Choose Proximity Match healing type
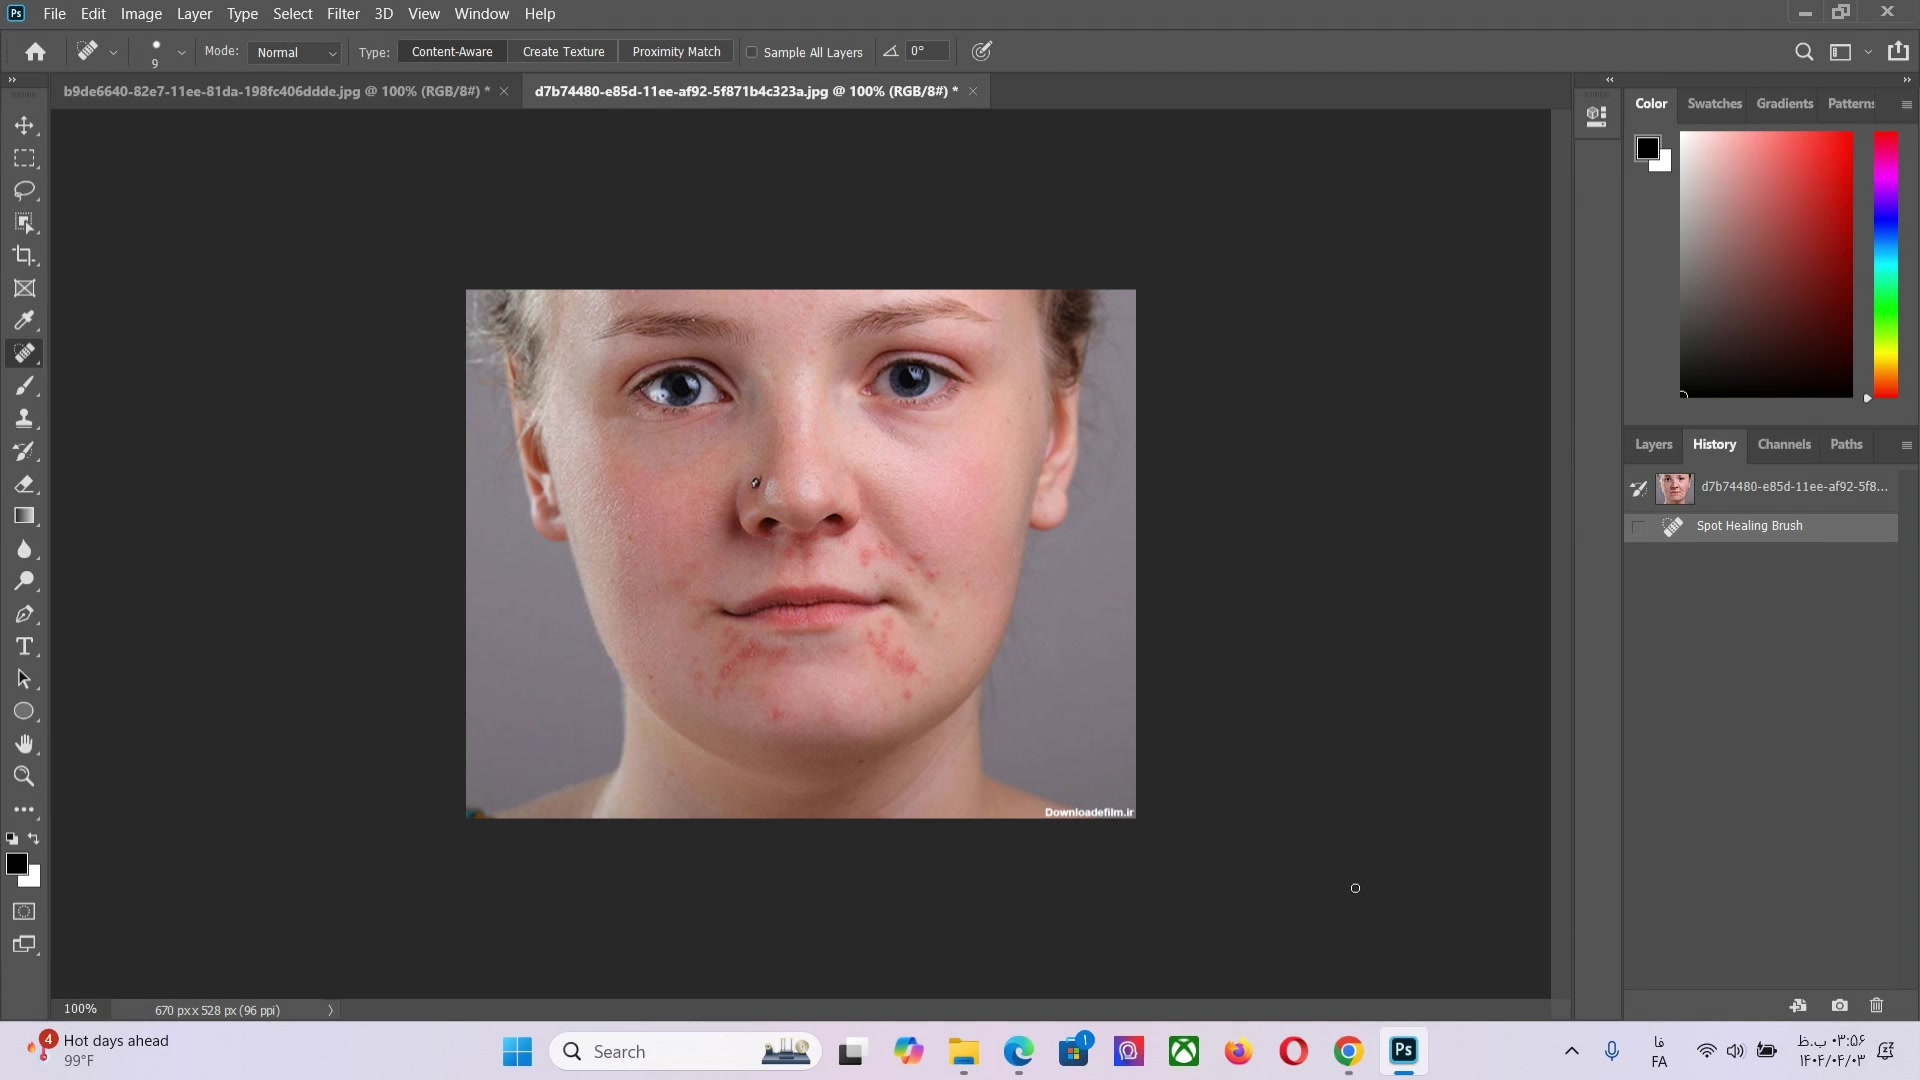 676,52
